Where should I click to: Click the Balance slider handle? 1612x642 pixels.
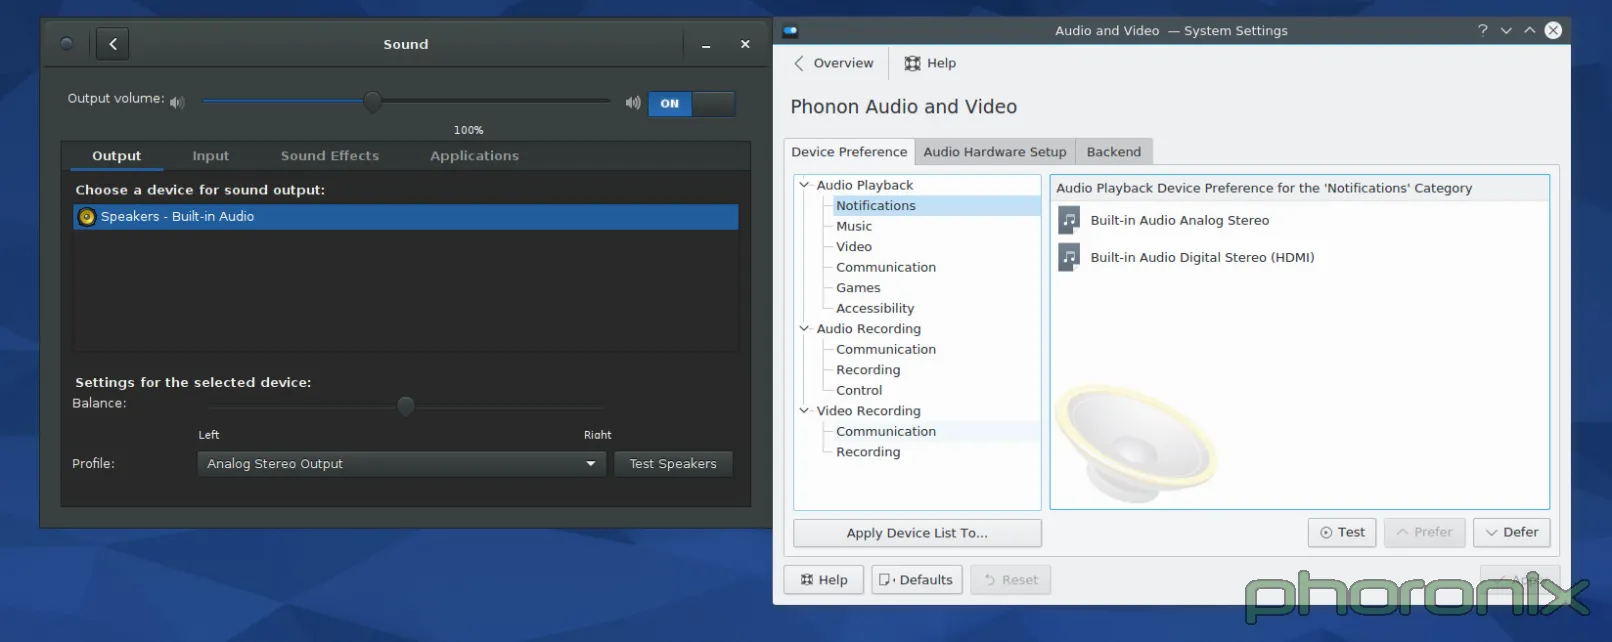[x=405, y=406]
